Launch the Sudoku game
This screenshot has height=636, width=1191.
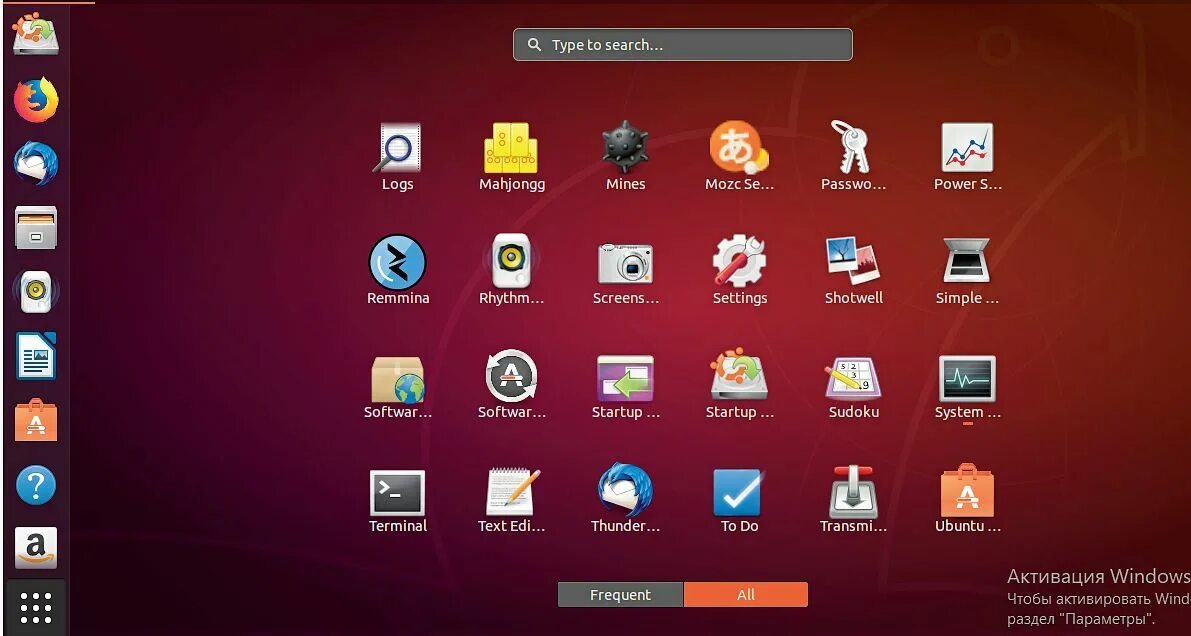tap(853, 387)
